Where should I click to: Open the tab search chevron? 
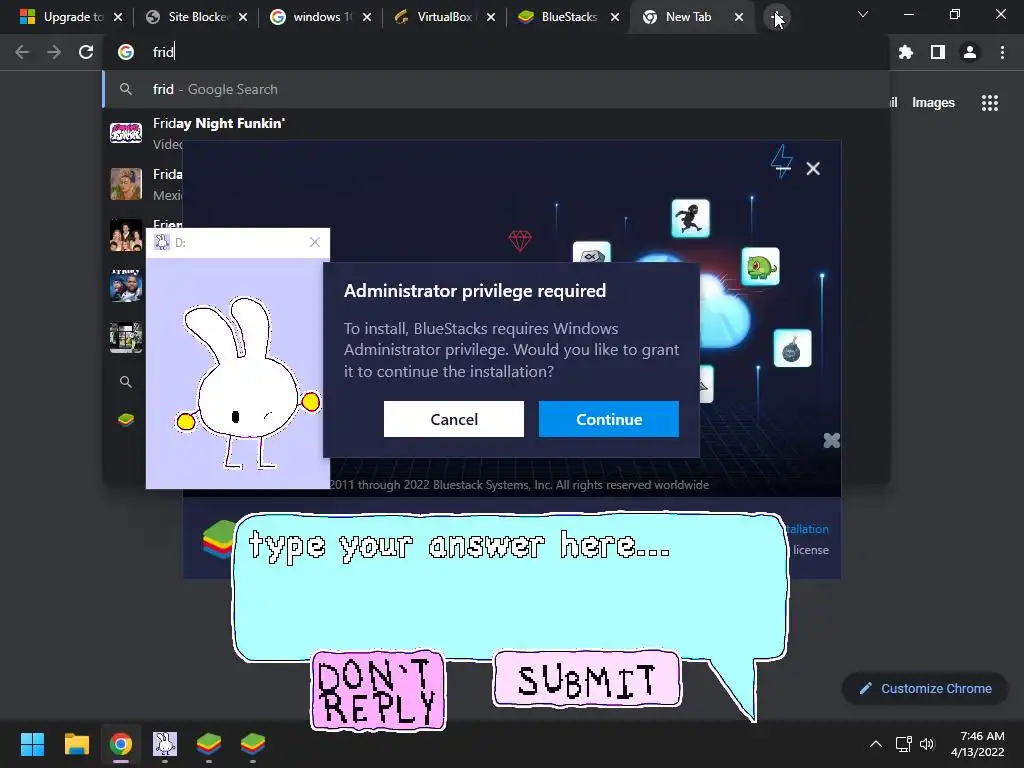click(x=863, y=14)
